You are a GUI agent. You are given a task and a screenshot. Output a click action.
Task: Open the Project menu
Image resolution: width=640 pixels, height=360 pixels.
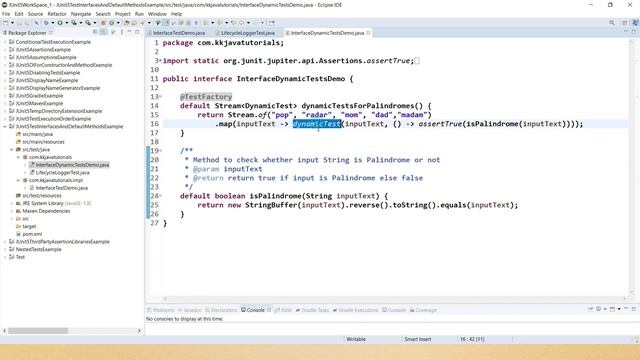coord(122,14)
